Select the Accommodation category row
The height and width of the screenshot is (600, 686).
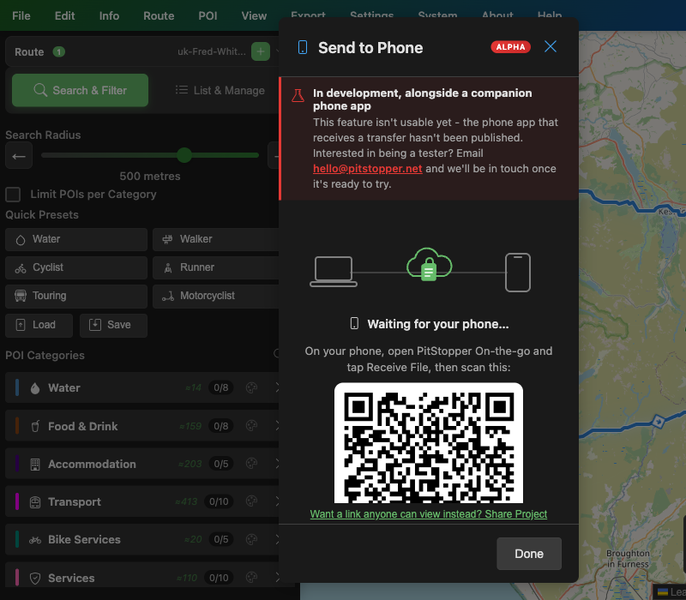click(x=142, y=464)
